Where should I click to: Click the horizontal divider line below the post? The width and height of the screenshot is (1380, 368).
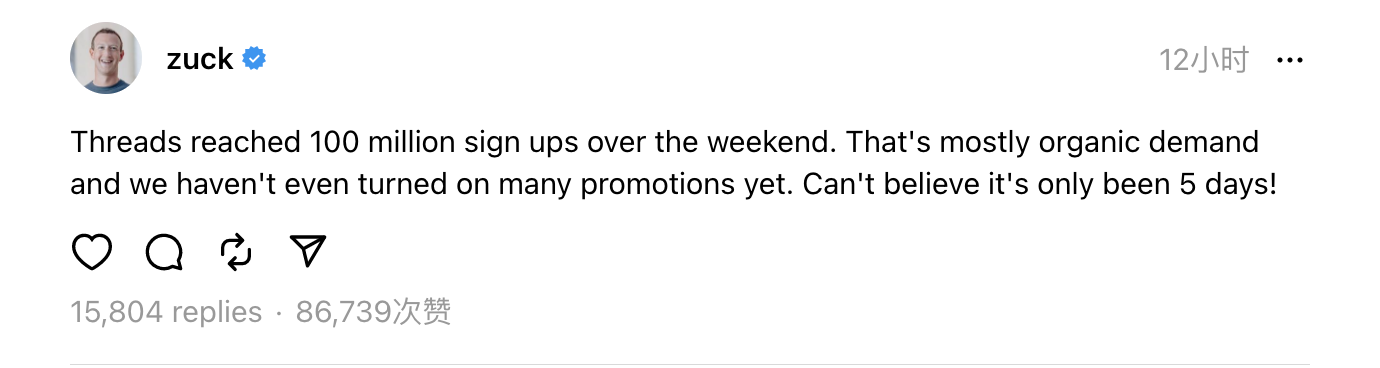click(690, 364)
